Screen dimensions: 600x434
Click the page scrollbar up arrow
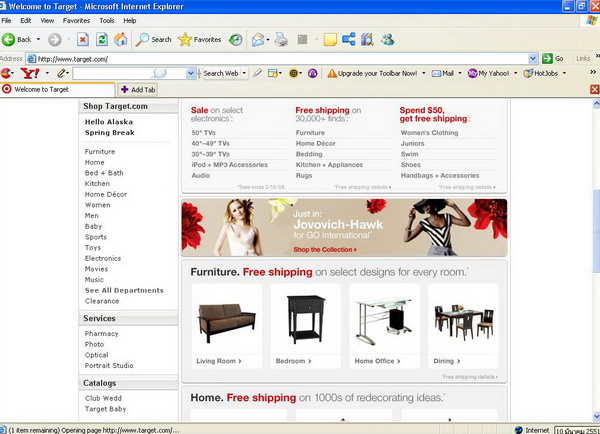coord(596,103)
